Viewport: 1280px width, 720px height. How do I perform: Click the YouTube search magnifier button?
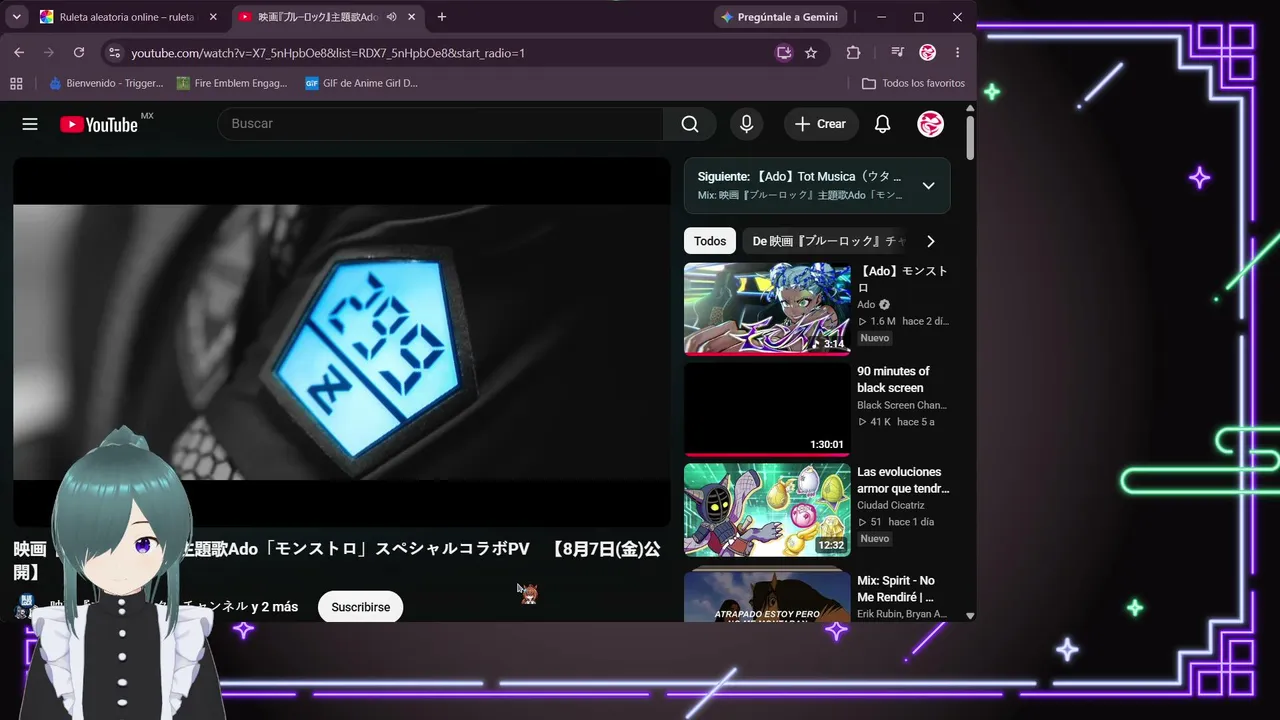coord(690,124)
